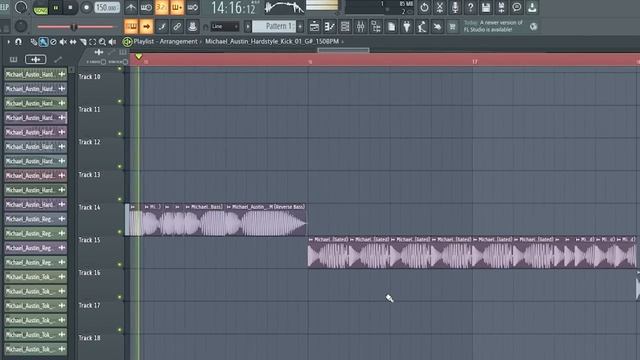
Task: Toggle the 3-2-1 countdown before recording
Action: tap(162, 7)
